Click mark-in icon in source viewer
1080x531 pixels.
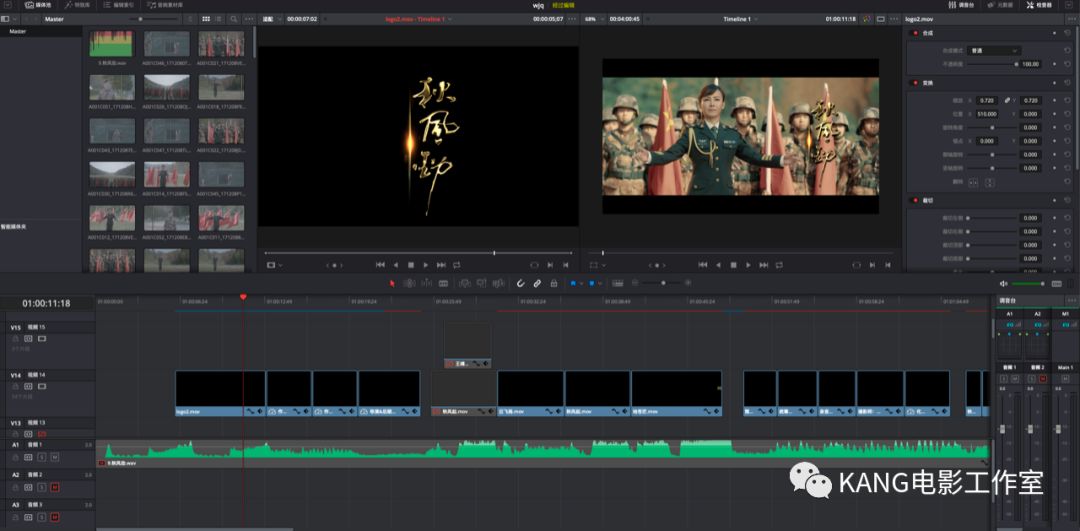tap(550, 264)
